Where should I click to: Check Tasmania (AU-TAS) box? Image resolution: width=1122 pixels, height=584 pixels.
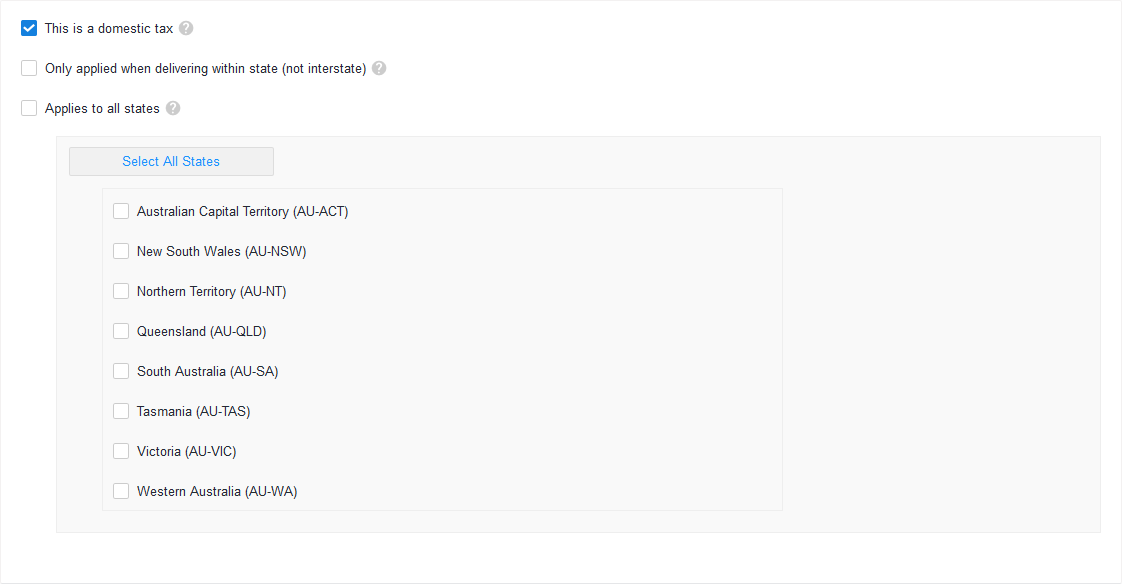click(x=121, y=412)
